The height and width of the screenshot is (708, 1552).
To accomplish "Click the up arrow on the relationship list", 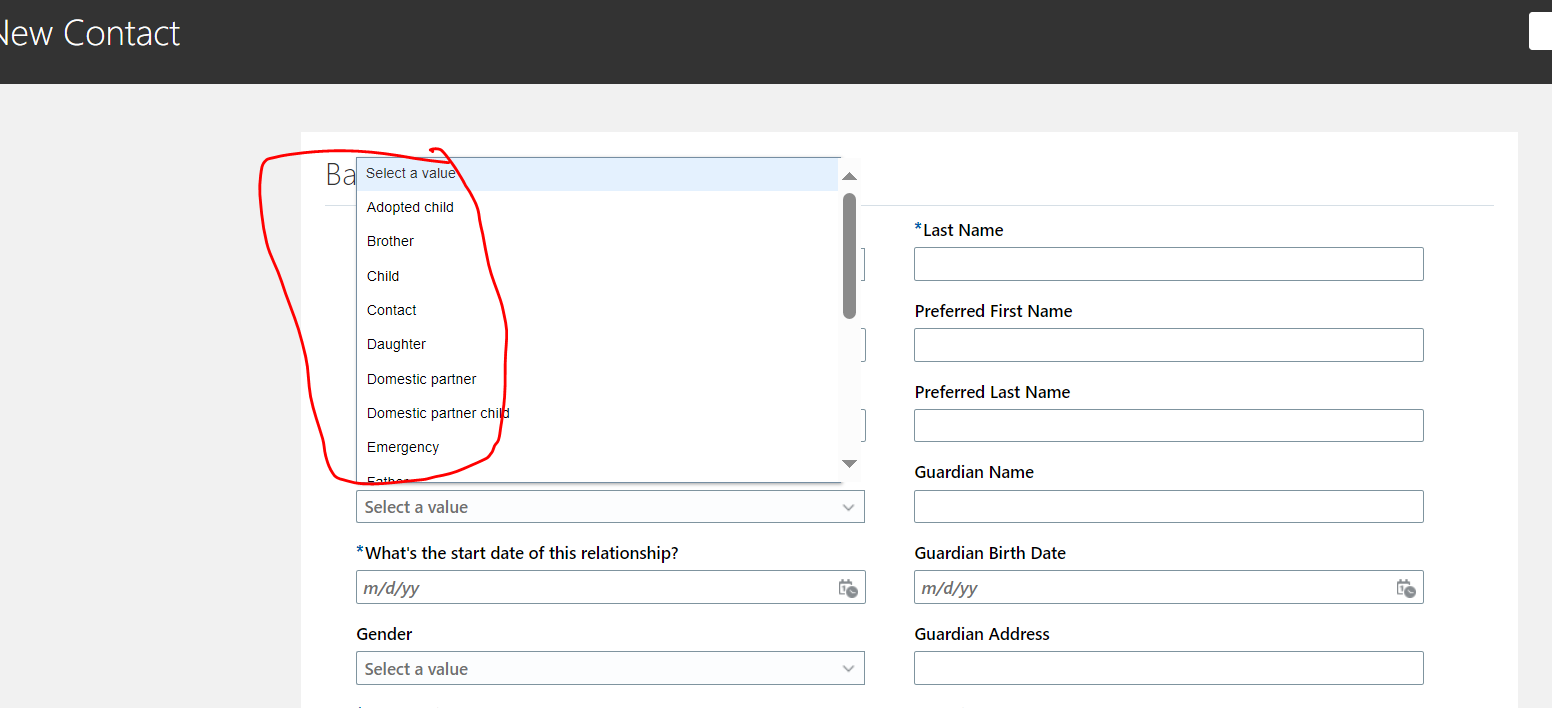I will pyautogui.click(x=849, y=175).
